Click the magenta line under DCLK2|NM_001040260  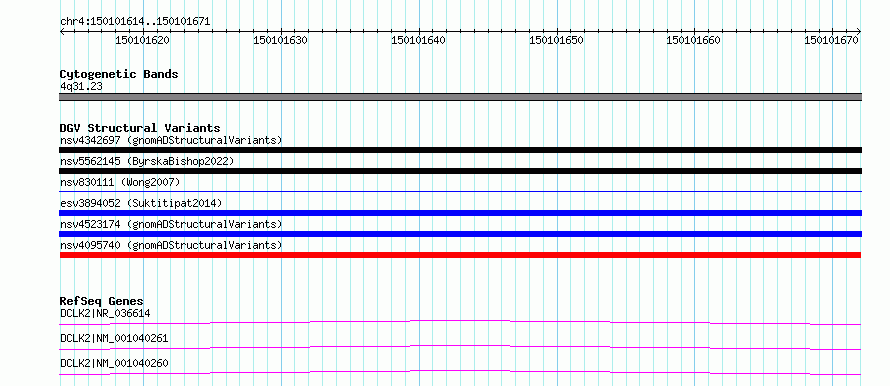(x=460, y=372)
